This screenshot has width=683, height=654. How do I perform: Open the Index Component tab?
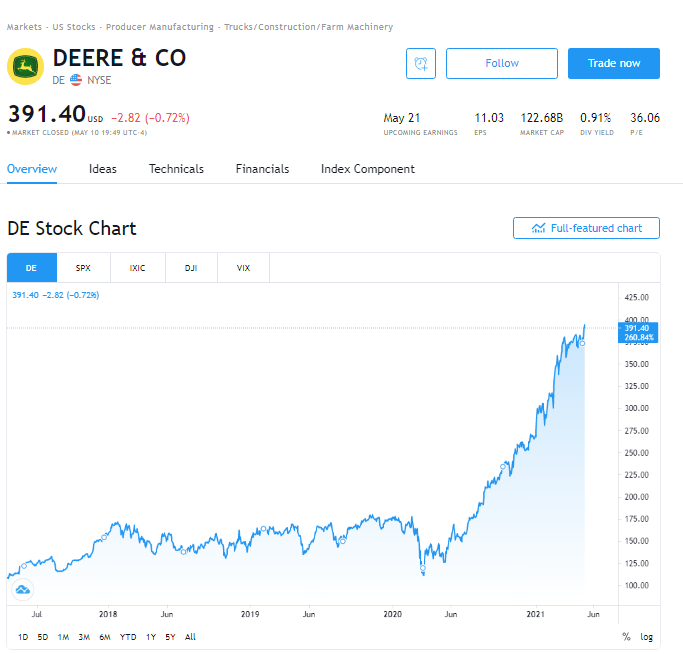tap(368, 169)
